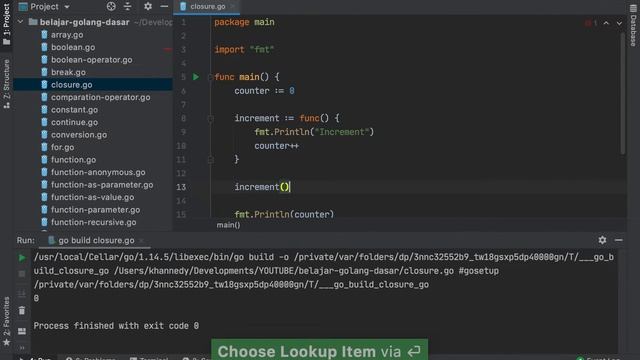
Task: Hide the Project panel with minus icon
Action: click(x=164, y=7)
